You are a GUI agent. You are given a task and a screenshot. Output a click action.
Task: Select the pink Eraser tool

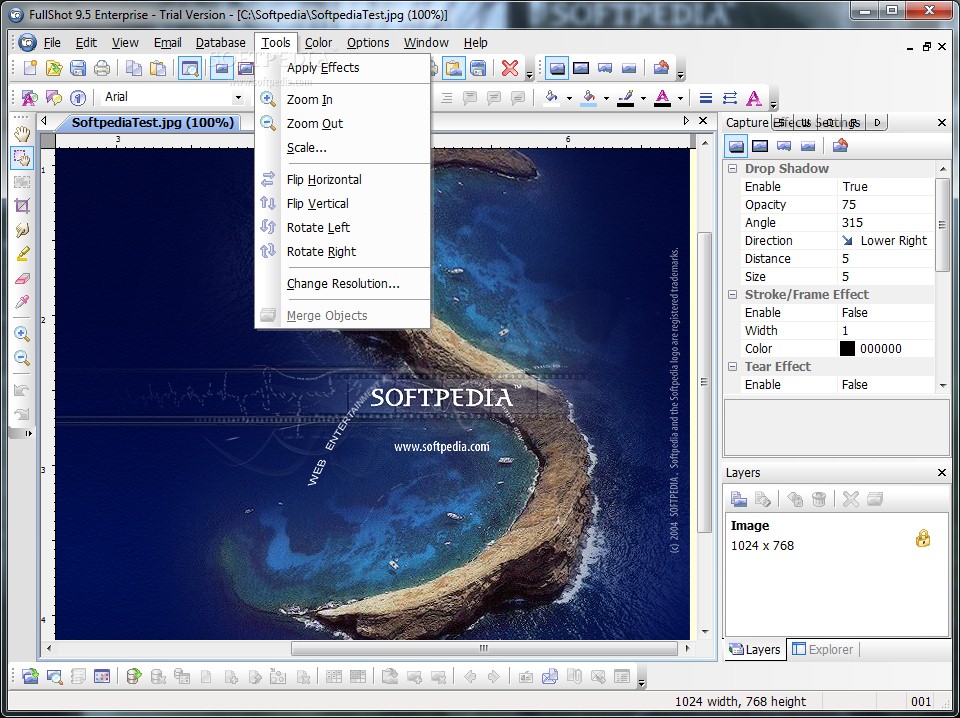(x=22, y=278)
